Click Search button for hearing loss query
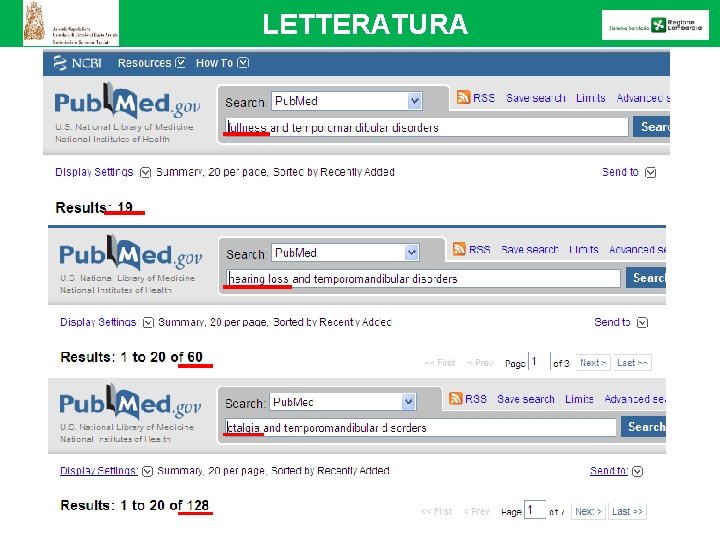 click(x=646, y=277)
